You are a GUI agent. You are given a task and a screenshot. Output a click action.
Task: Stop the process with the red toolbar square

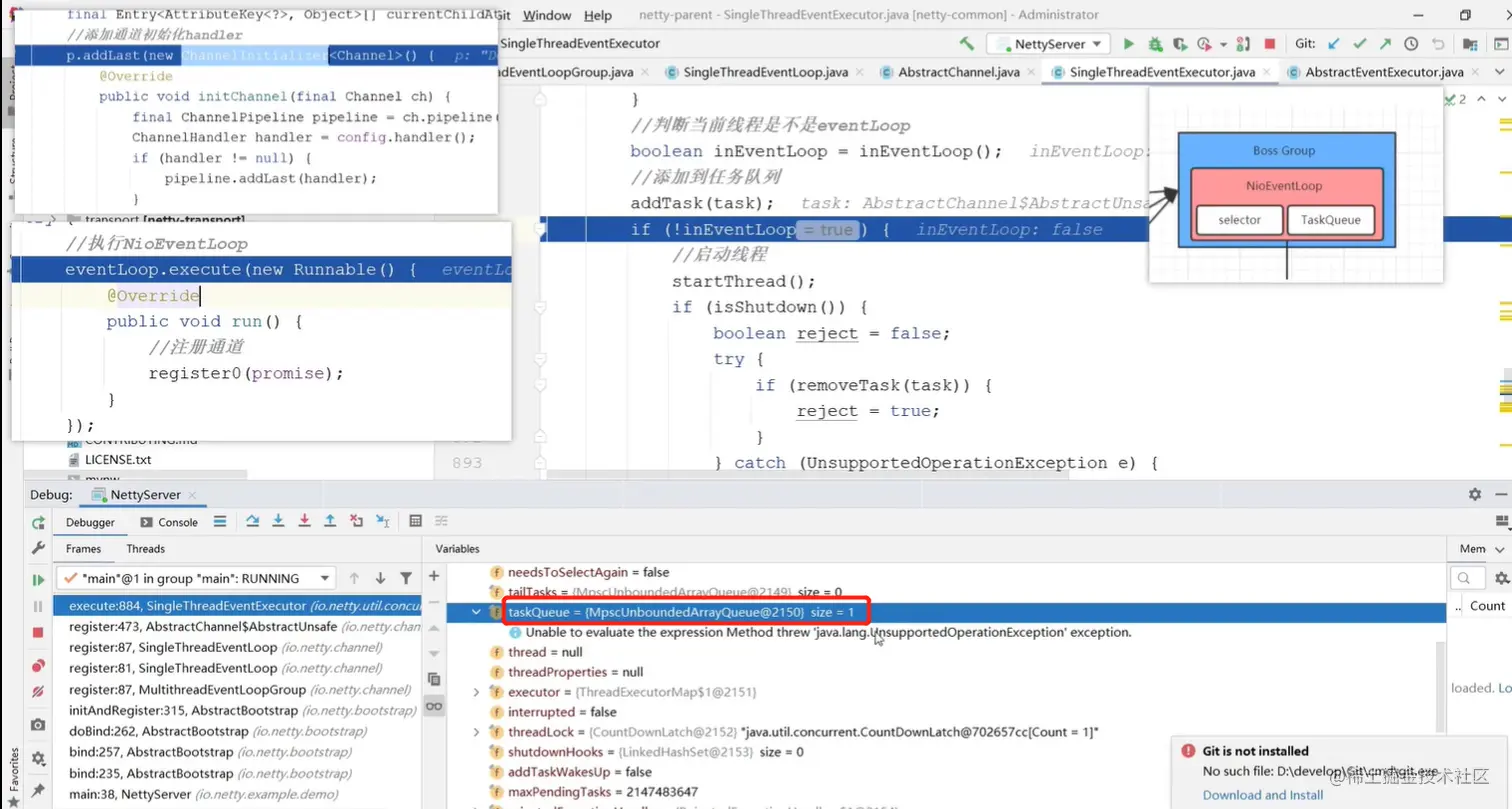click(x=1270, y=44)
